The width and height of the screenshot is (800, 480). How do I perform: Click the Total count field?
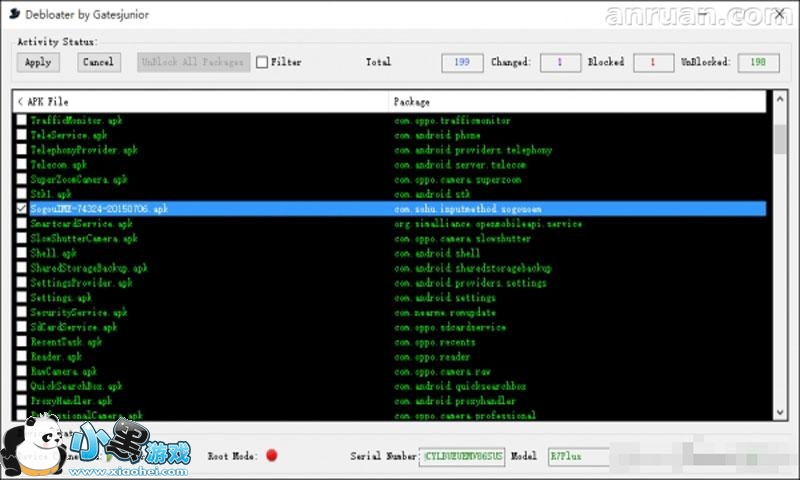(462, 62)
